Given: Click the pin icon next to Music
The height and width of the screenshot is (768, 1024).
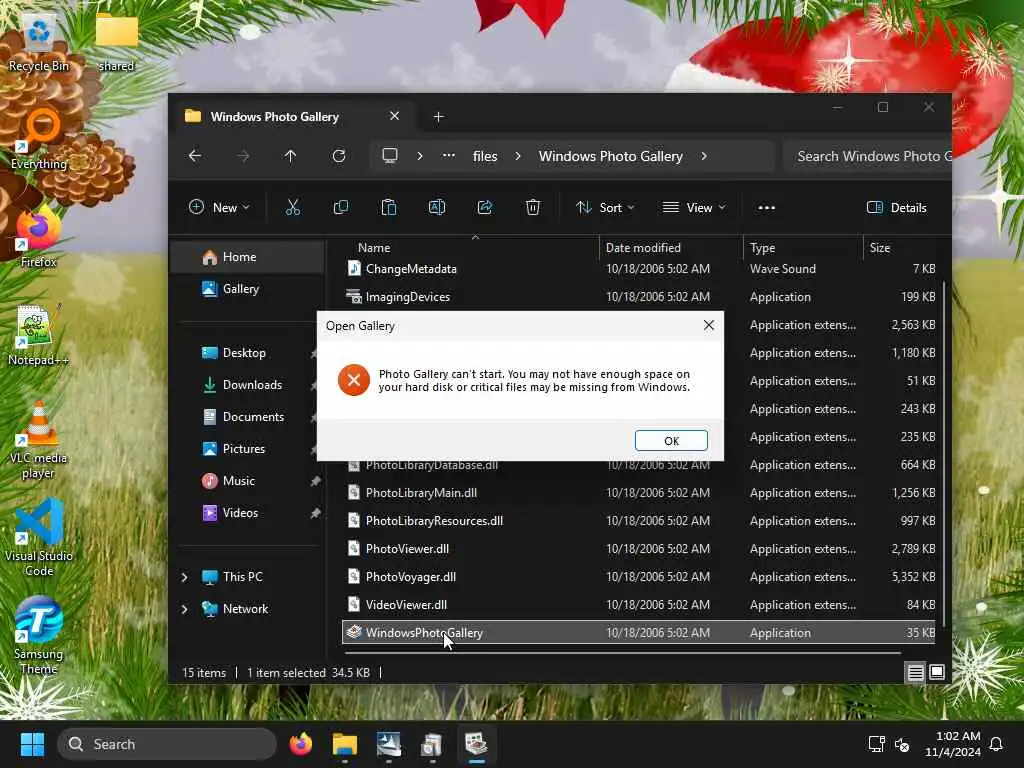Looking at the screenshot, I should click(315, 481).
